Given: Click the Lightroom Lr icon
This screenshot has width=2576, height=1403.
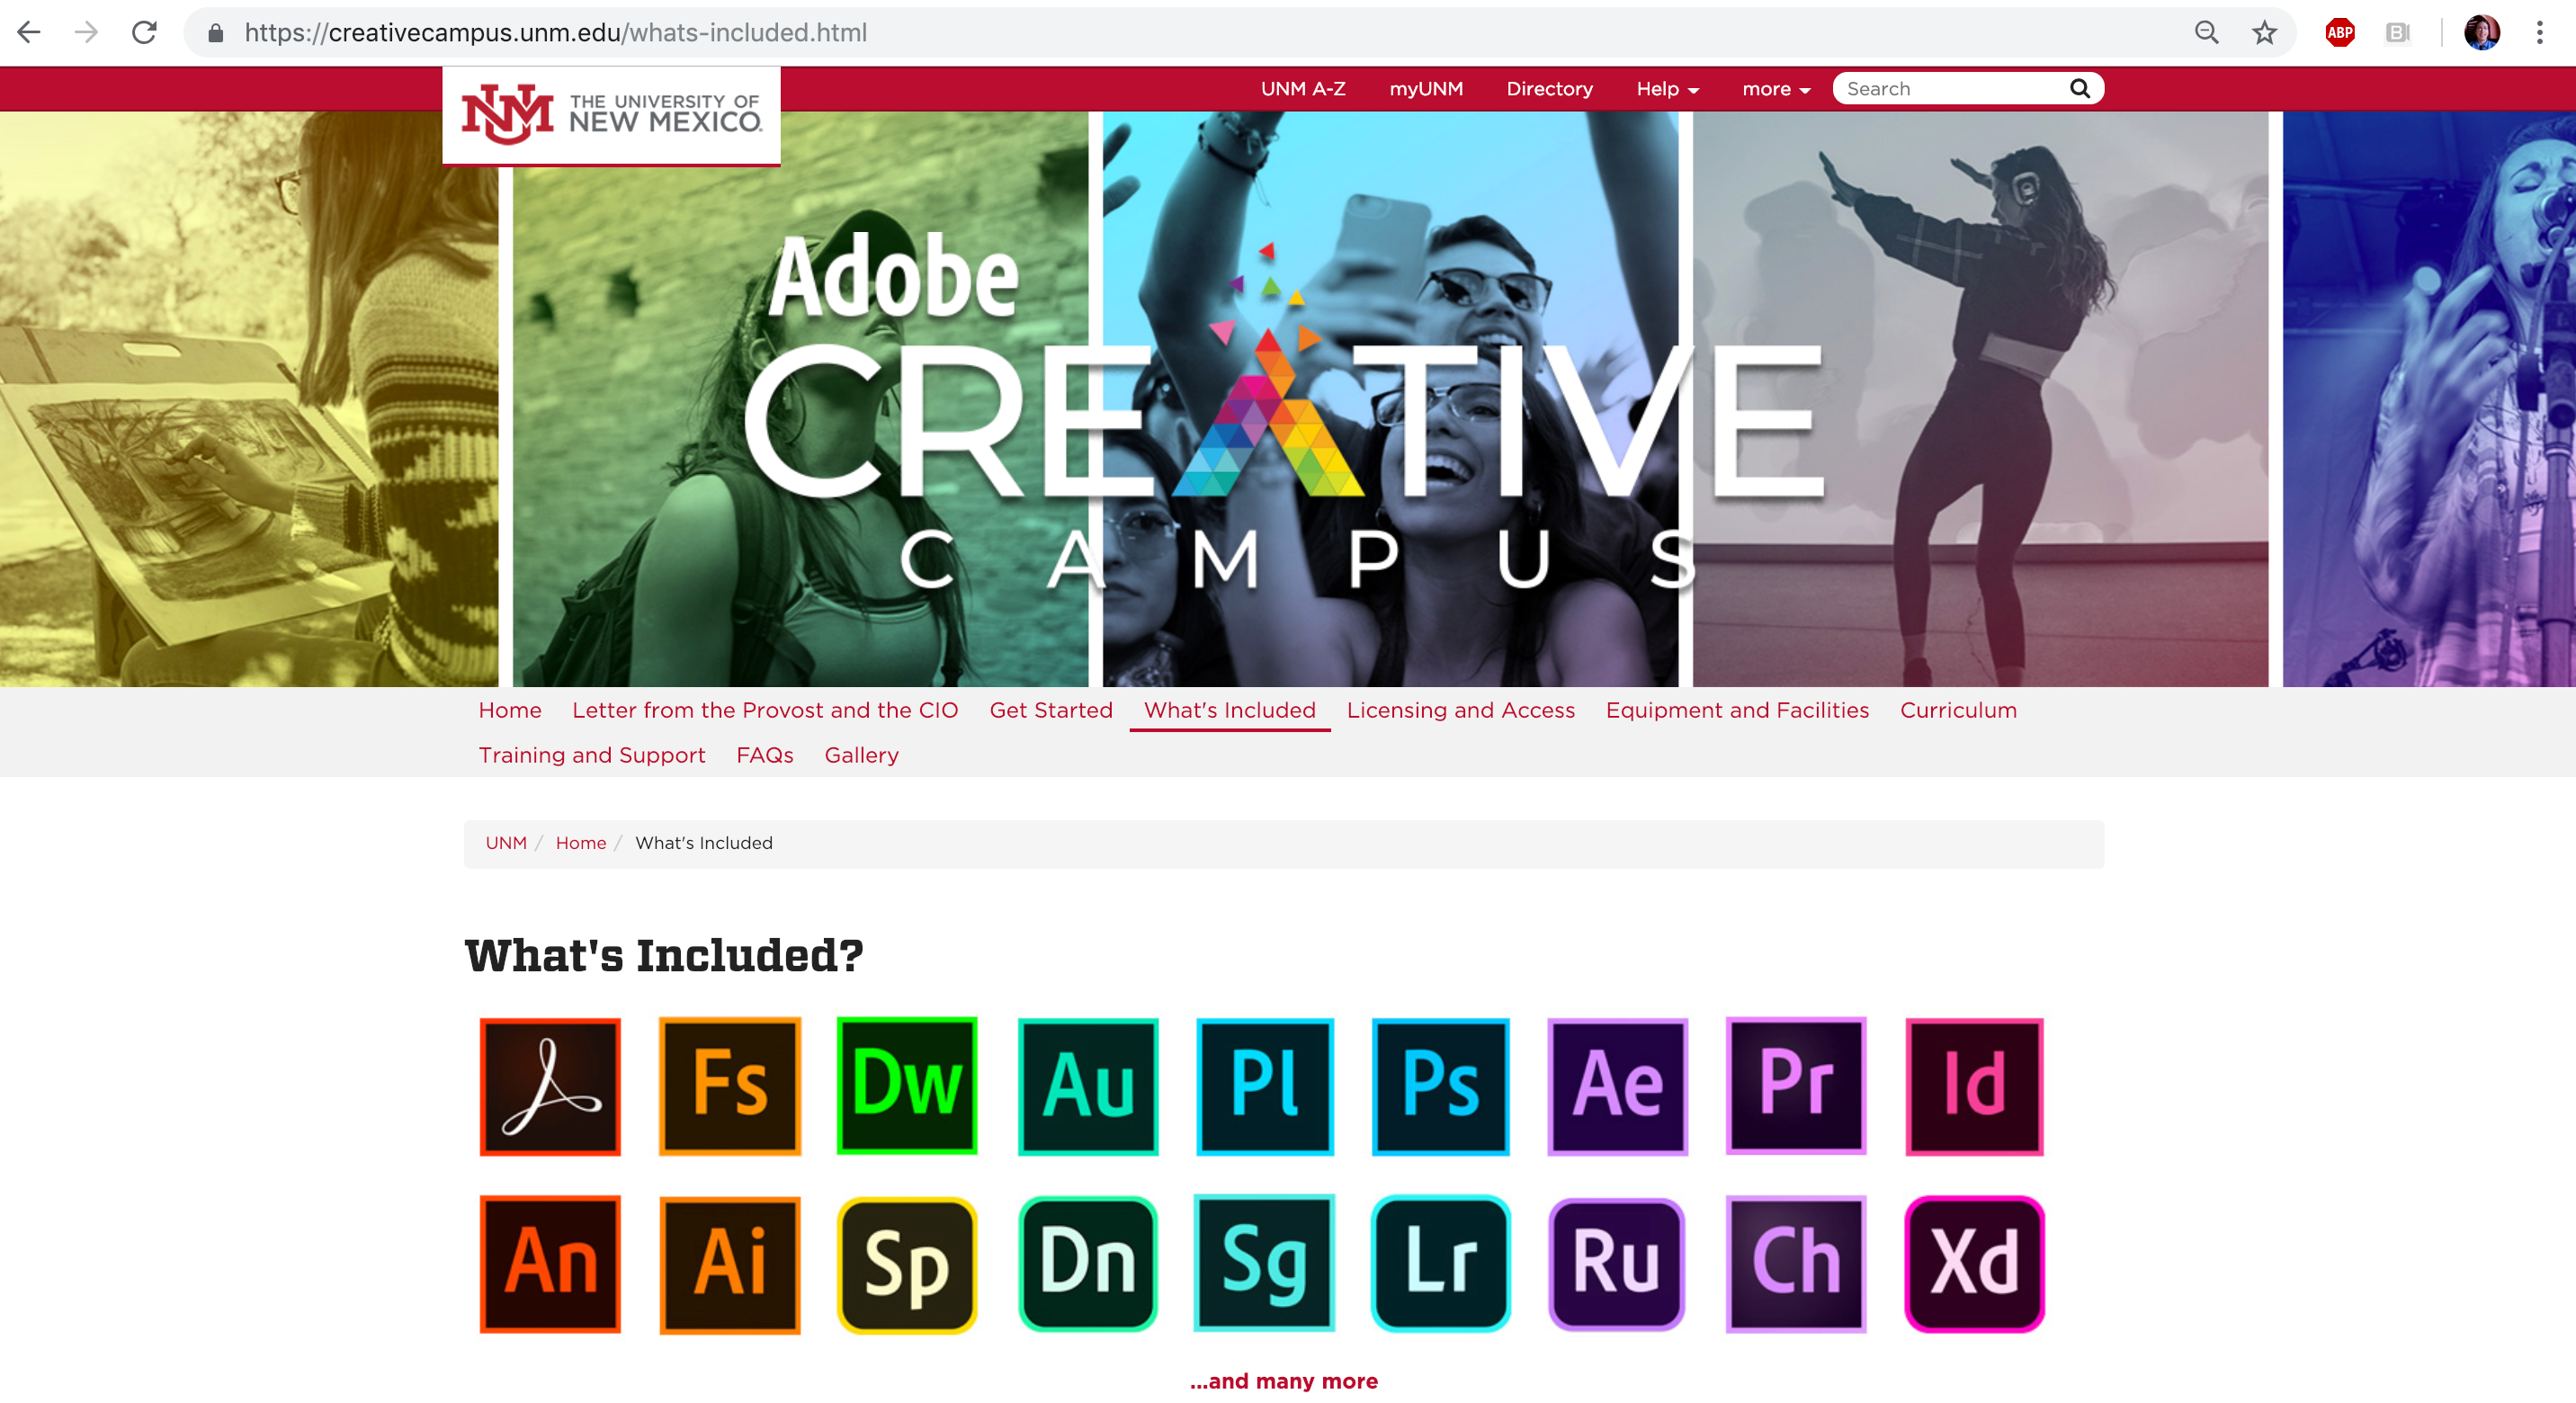Looking at the screenshot, I should 1440,1264.
